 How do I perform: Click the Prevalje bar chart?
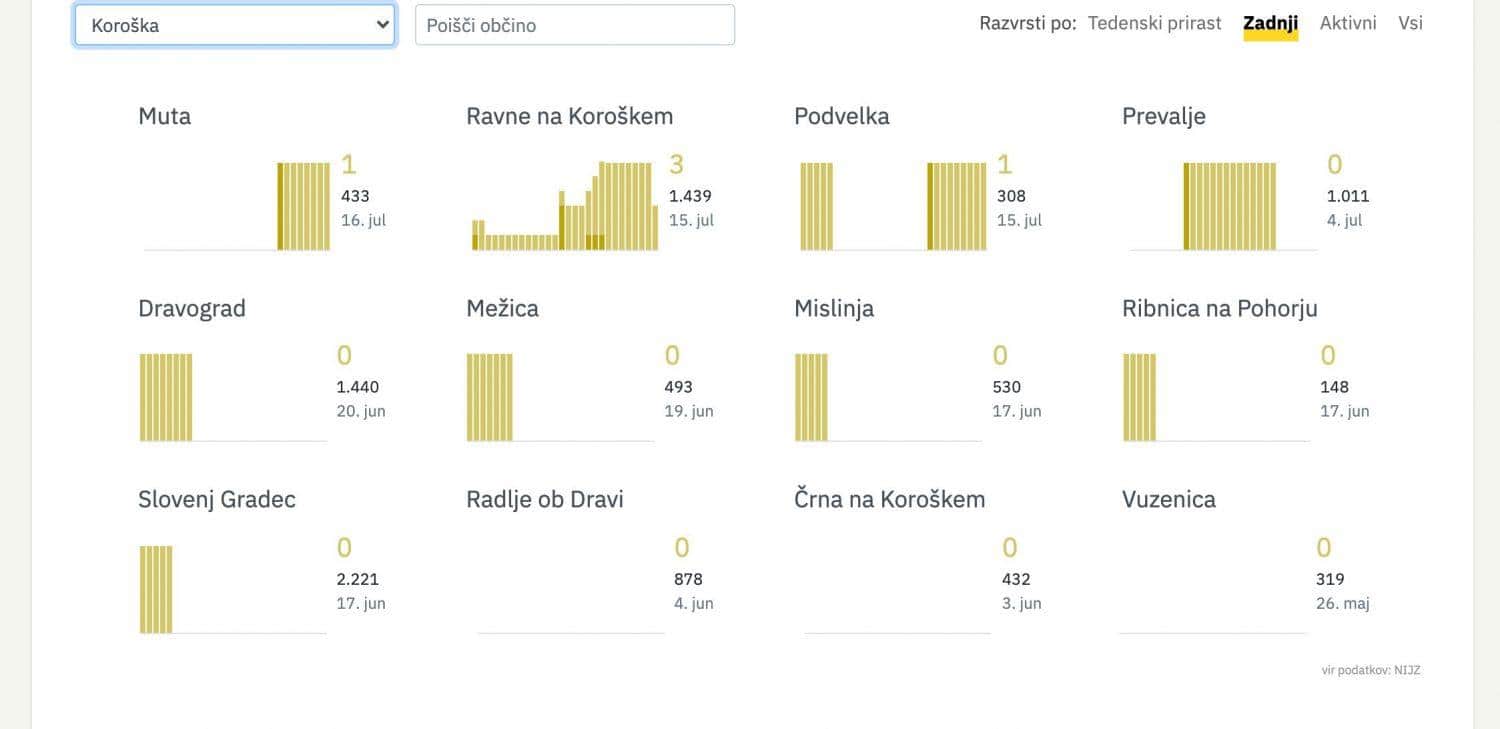click(x=1222, y=205)
